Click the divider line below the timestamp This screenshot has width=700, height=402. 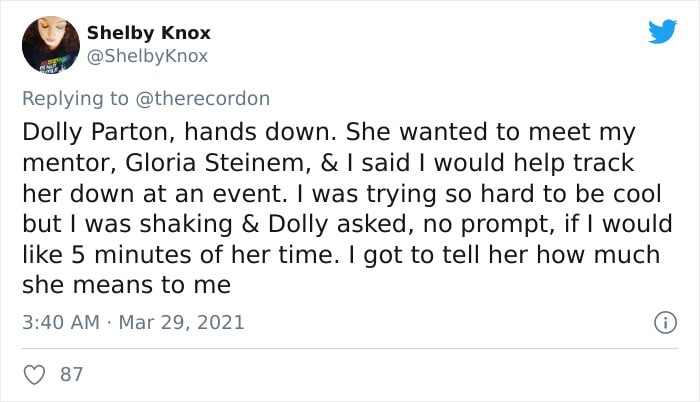click(350, 348)
